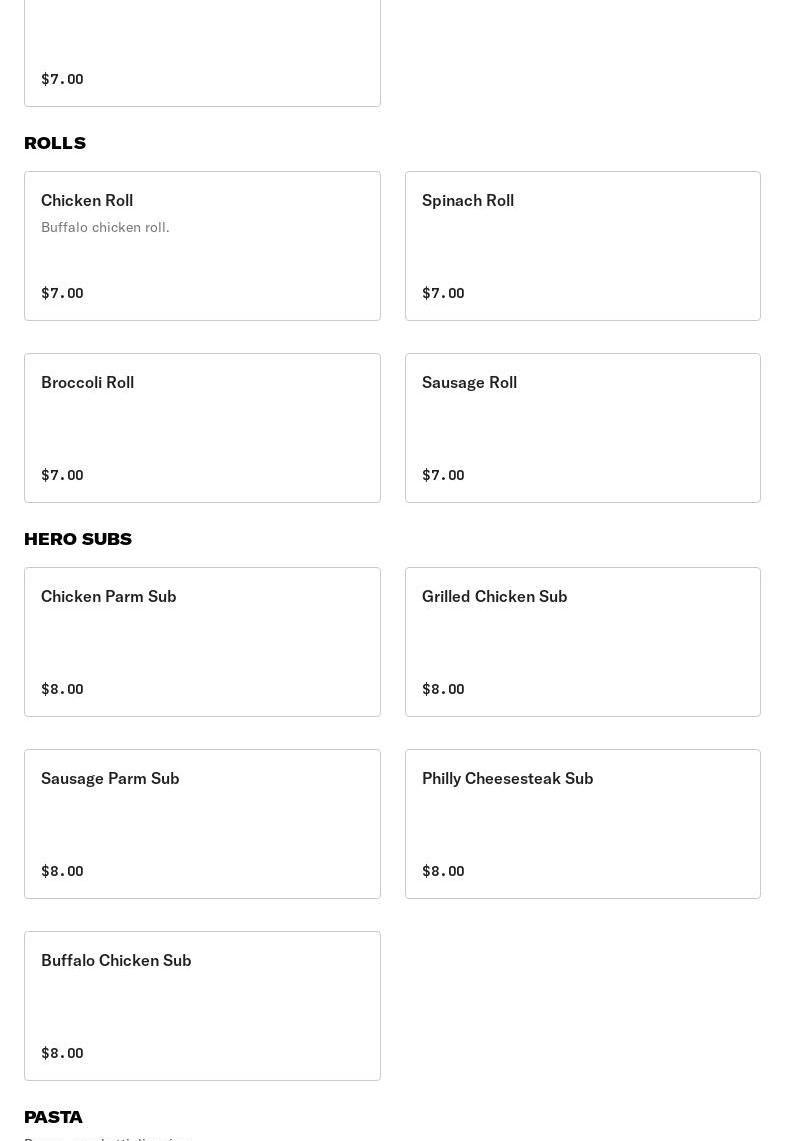
Task: Click the $7.00 price under Sausage Roll
Action: pyautogui.click(x=443, y=475)
